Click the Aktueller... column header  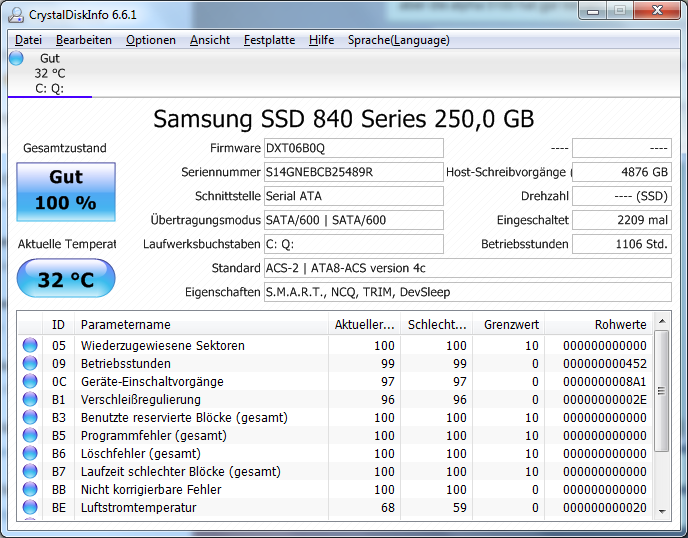pos(364,324)
